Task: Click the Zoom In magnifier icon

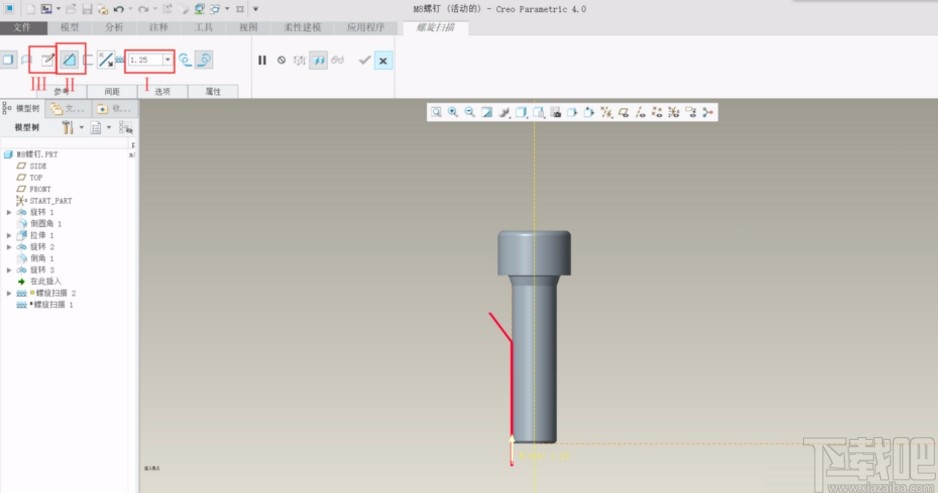Action: 453,112
